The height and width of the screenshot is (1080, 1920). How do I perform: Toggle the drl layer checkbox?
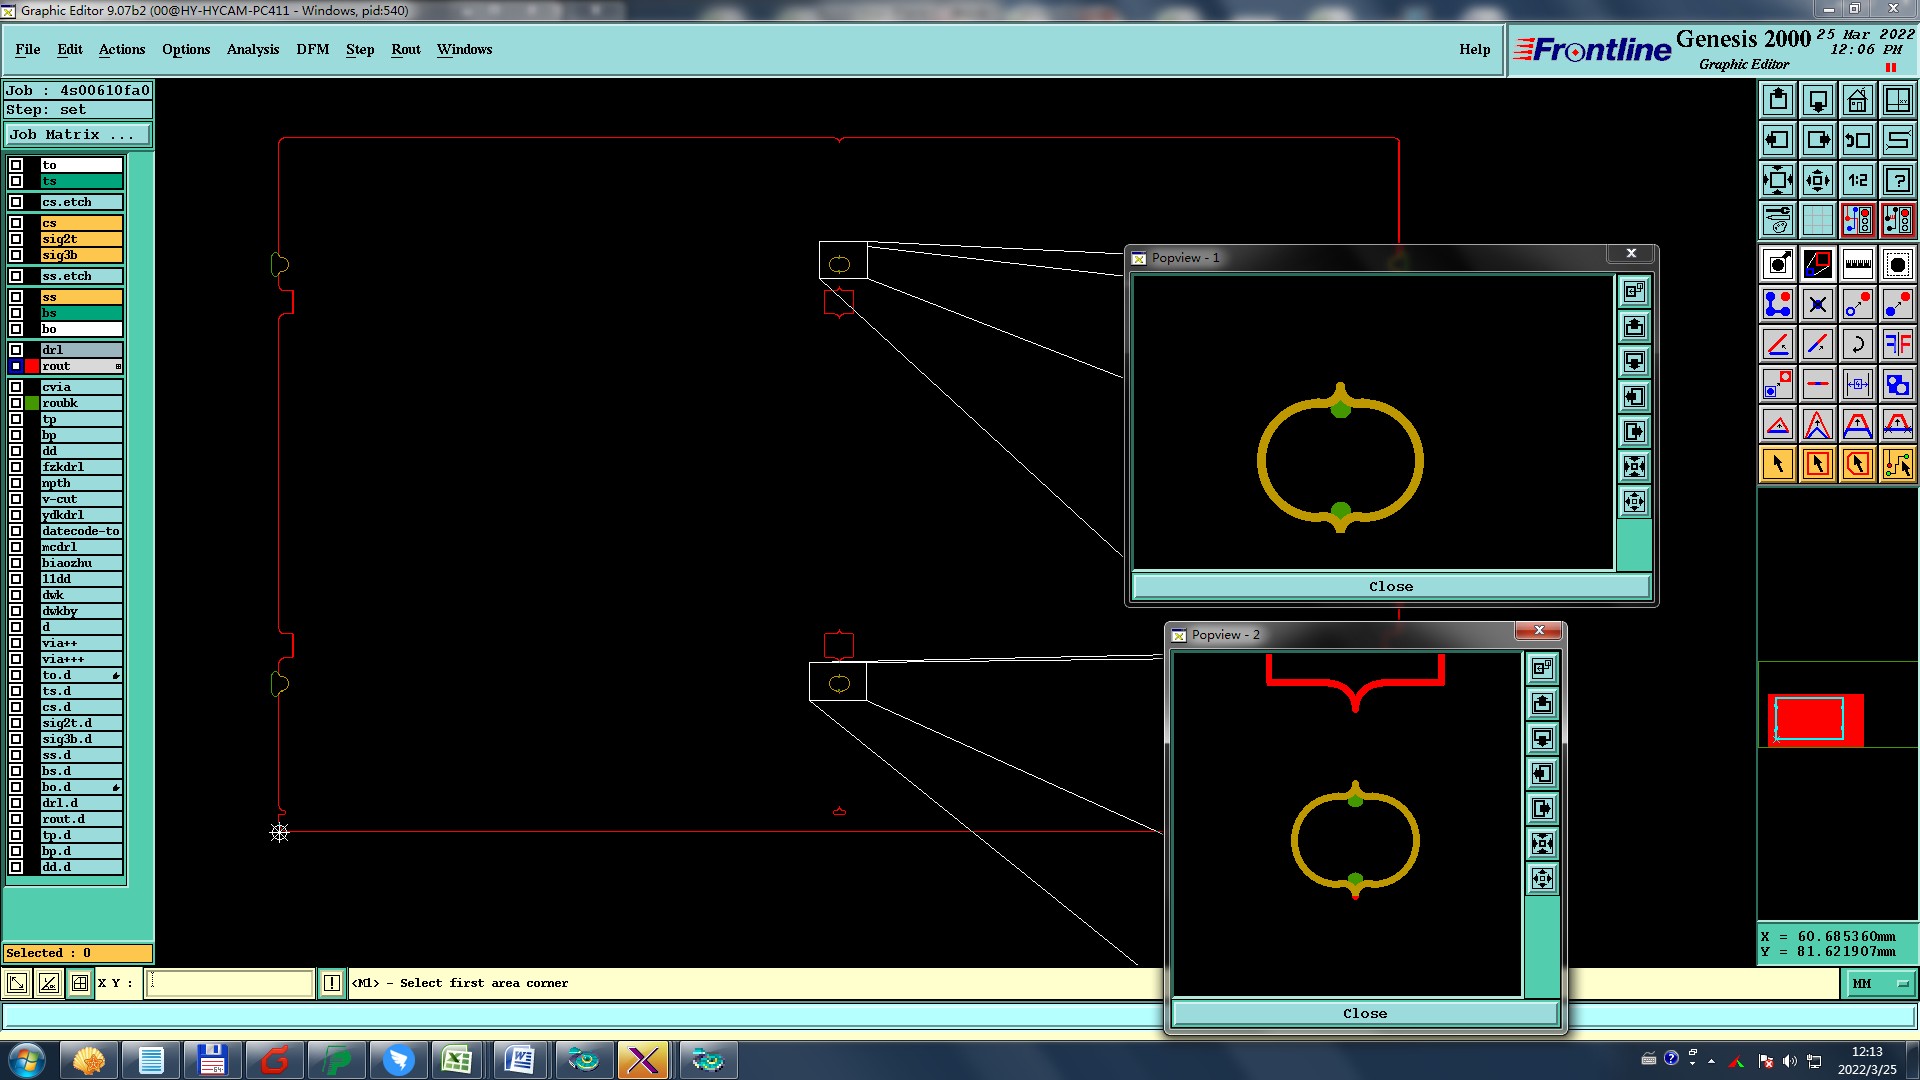pos(16,350)
